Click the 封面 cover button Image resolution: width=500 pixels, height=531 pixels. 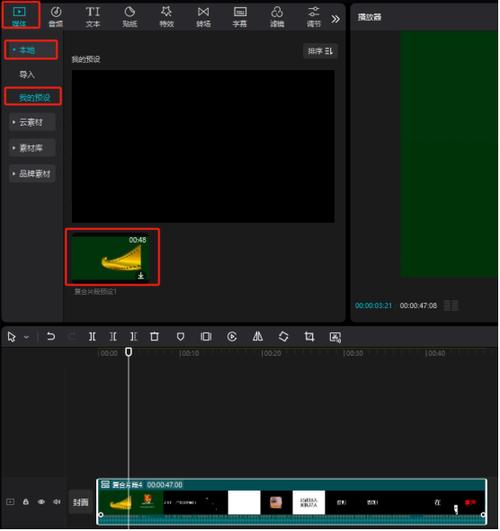click(x=81, y=502)
